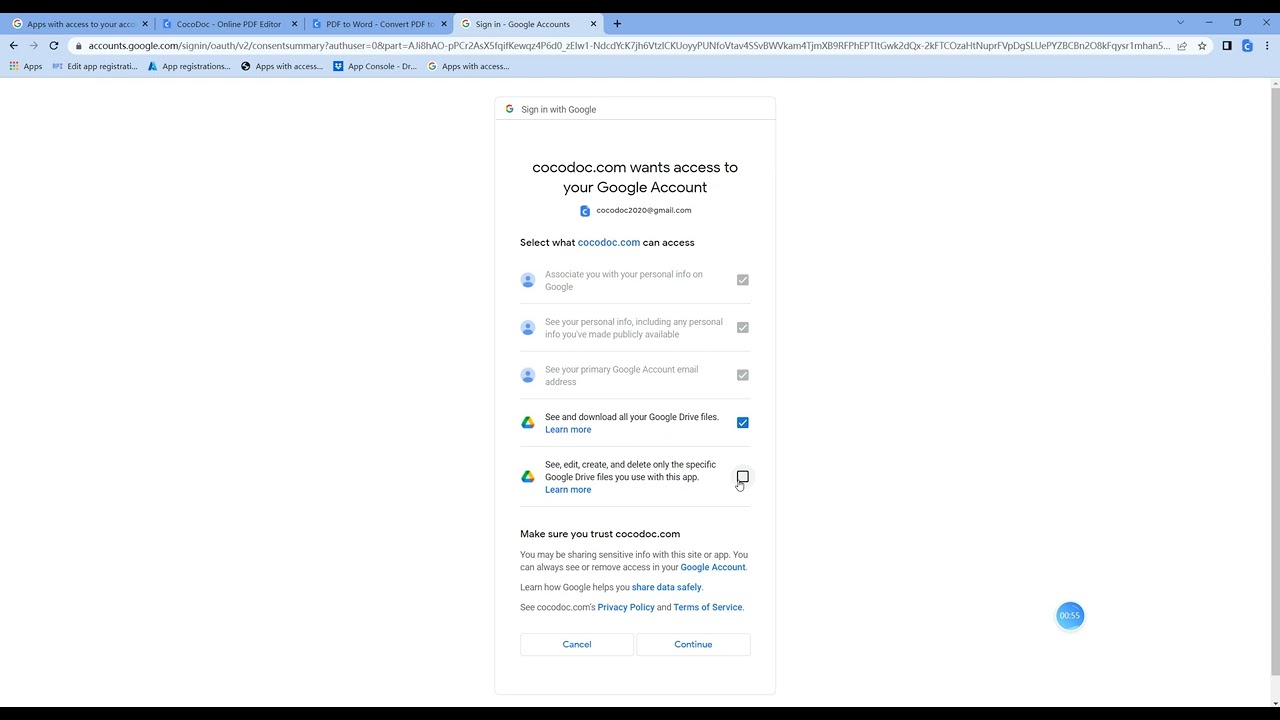Open the App Console - Dr... bookmark
1280x720 pixels.
375,66
